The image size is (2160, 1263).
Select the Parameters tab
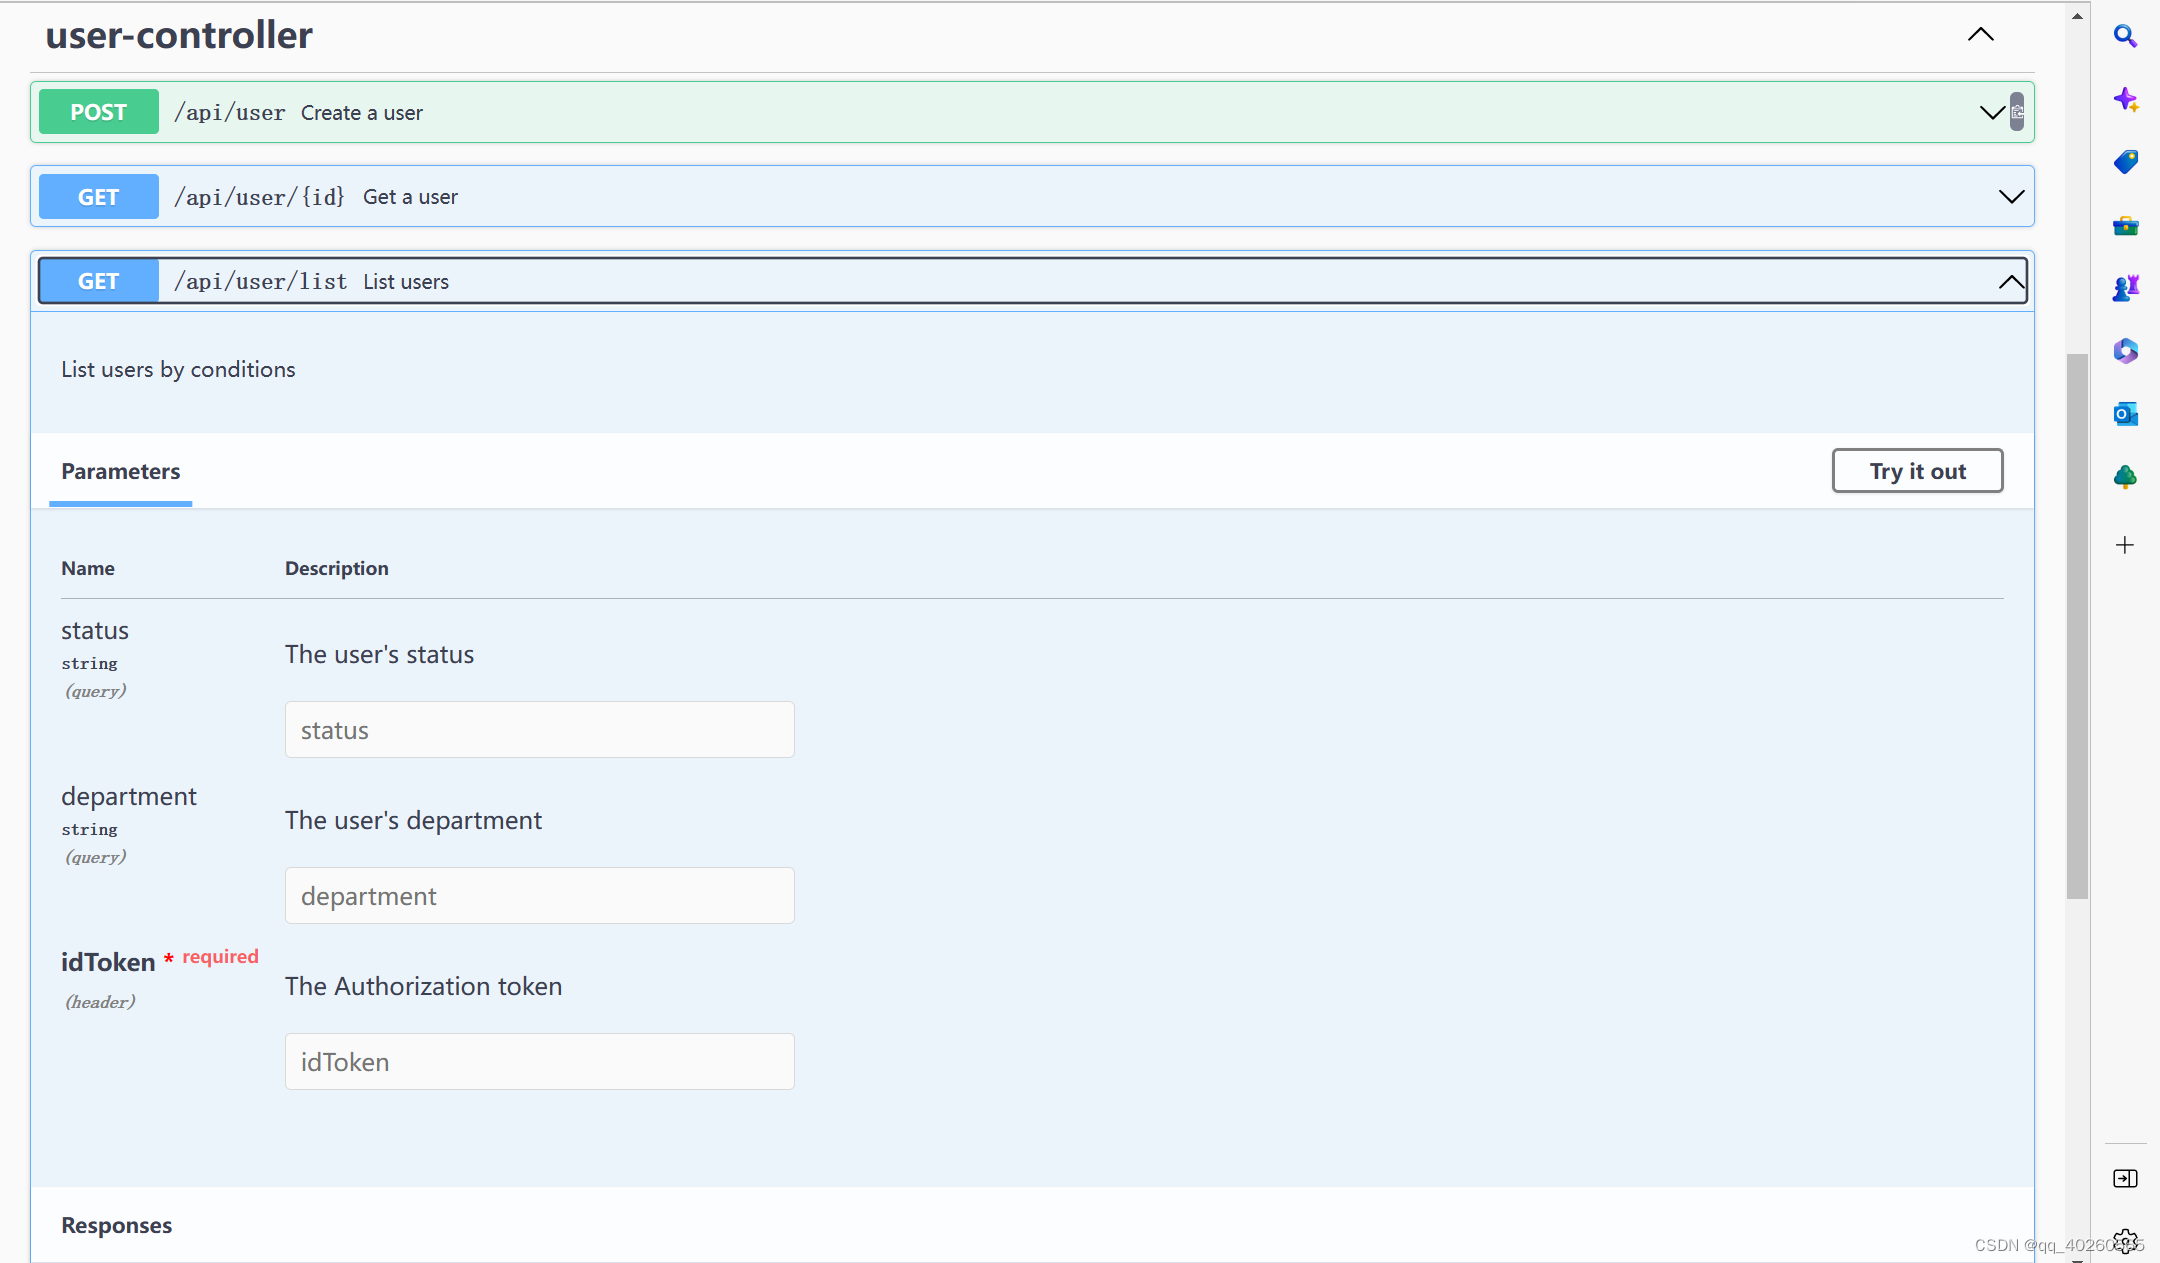coord(121,472)
